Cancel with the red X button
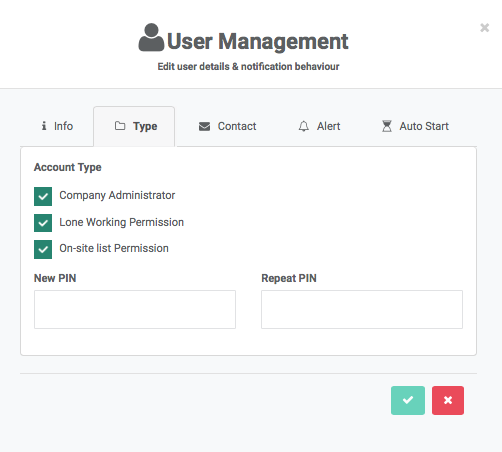This screenshot has height=452, width=502. tap(448, 400)
